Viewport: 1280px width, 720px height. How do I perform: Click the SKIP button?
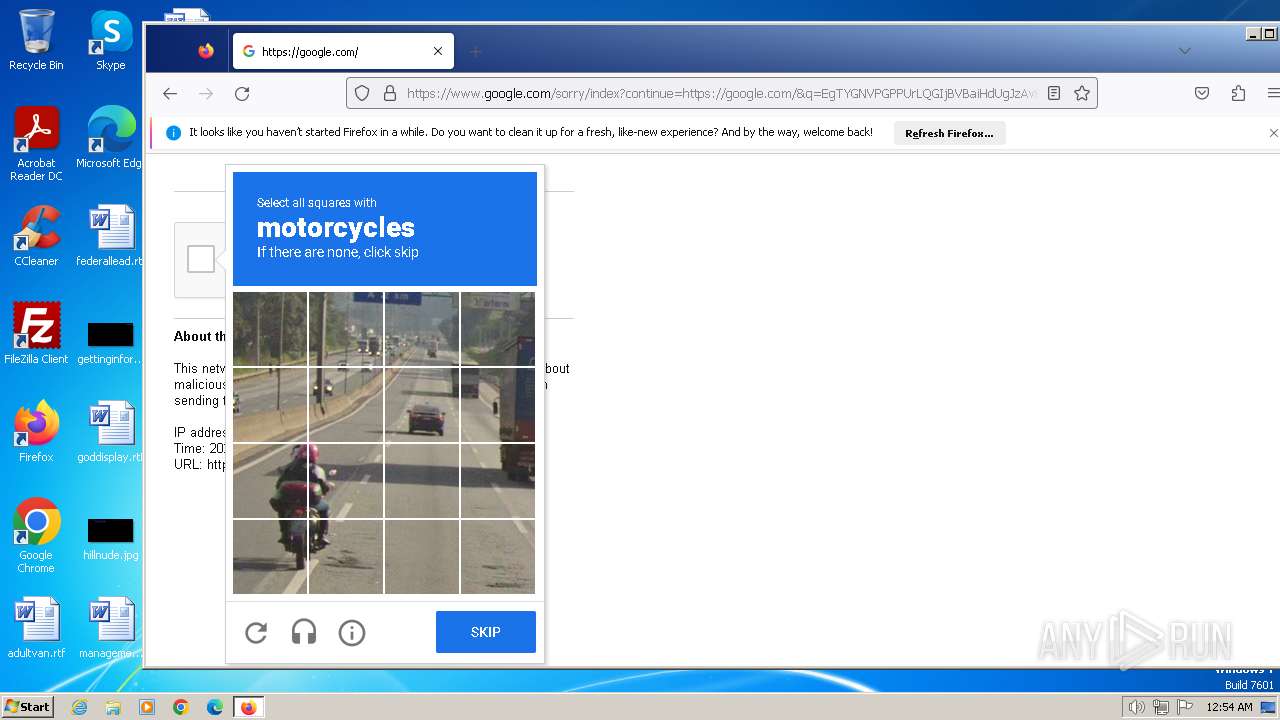tap(486, 632)
